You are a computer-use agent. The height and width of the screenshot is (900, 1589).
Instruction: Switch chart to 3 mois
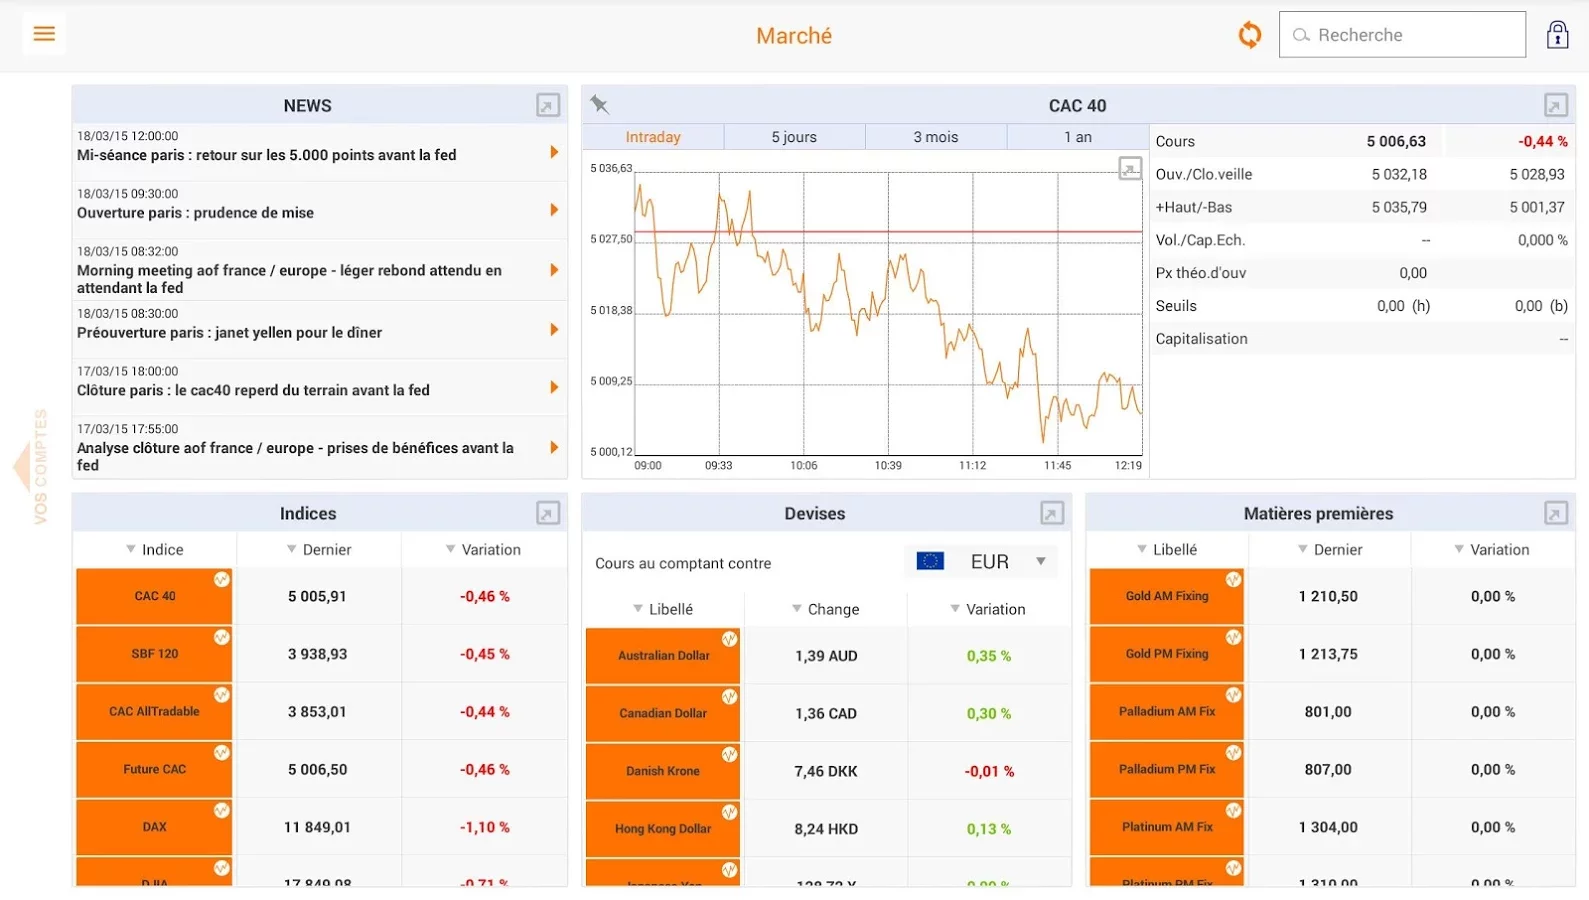click(936, 137)
